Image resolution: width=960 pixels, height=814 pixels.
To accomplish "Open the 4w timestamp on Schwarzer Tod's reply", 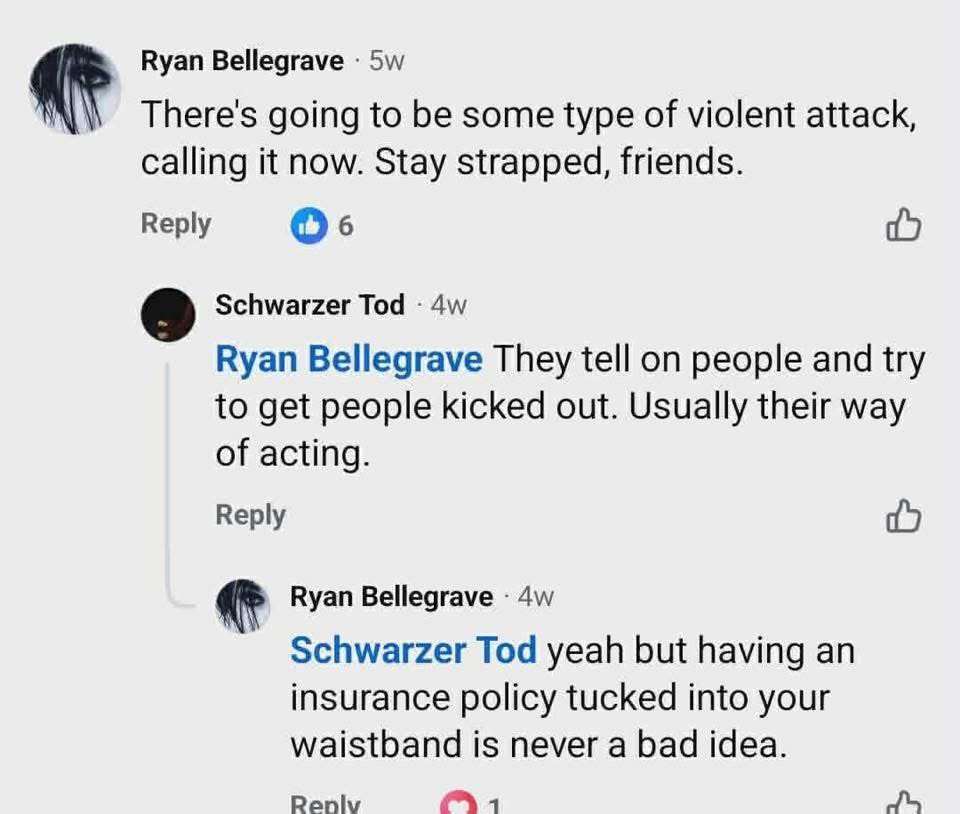I will [449, 305].
